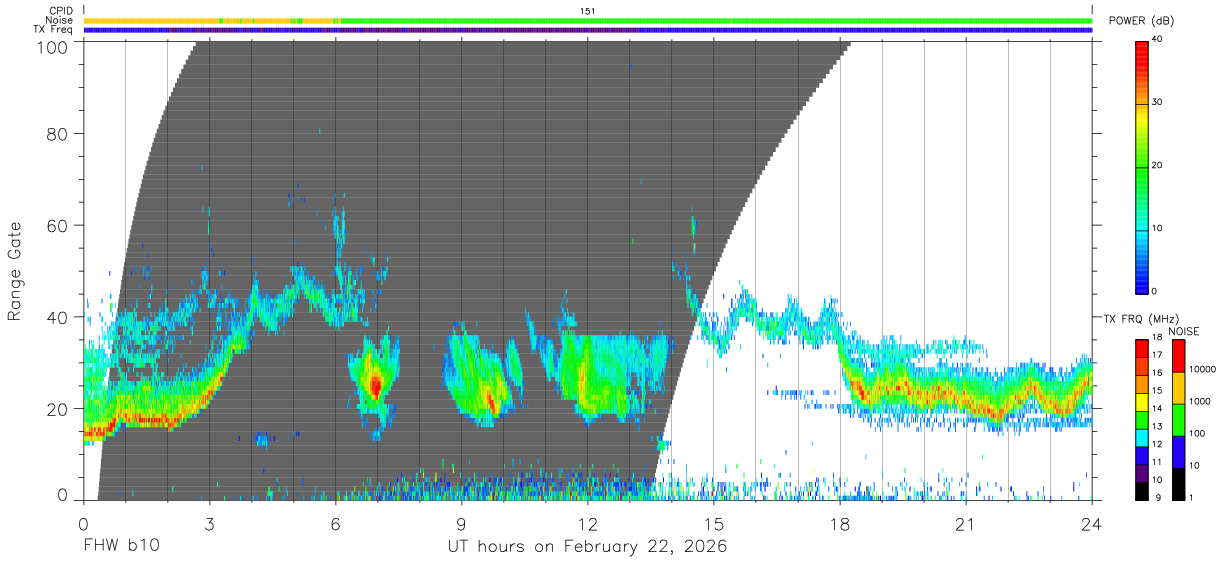Click the '0' label on POWER scale
This screenshot has width=1228, height=567.
coord(1156,291)
